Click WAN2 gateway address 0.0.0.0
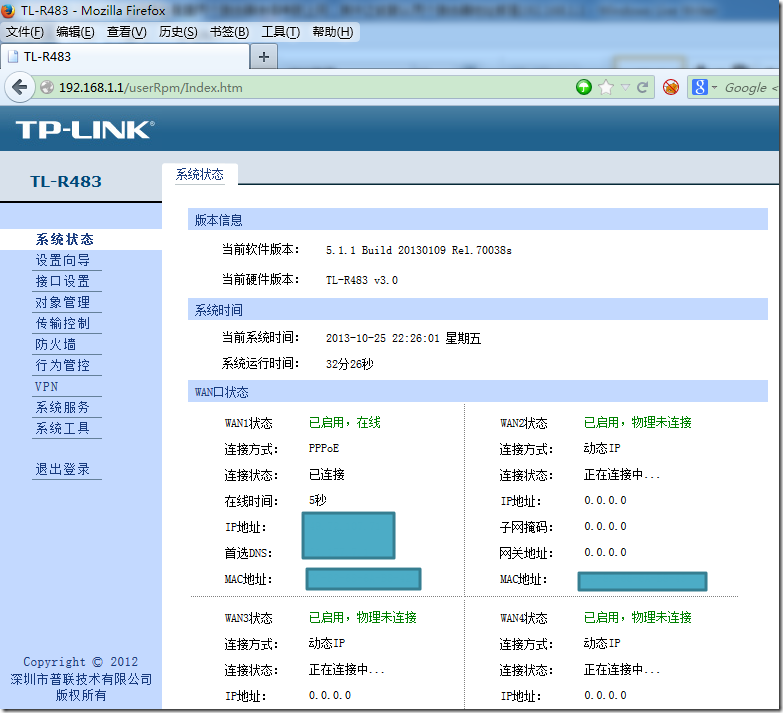783x713 pixels. pos(605,552)
